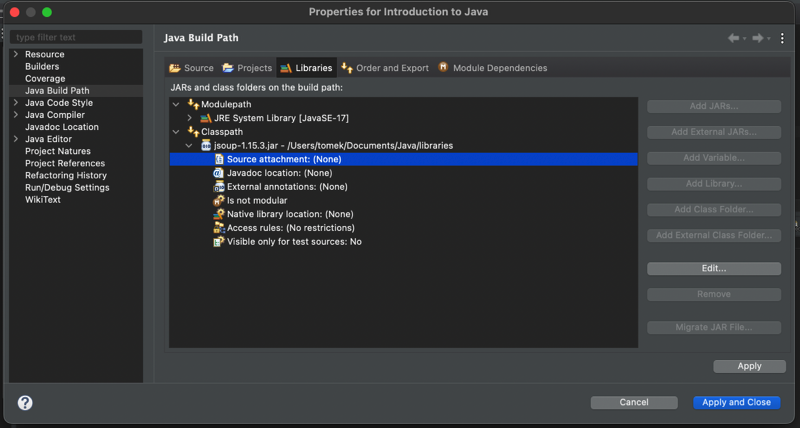Viewport: 800px width, 428px height.
Task: Click the help question mark icon
Action: [x=25, y=402]
